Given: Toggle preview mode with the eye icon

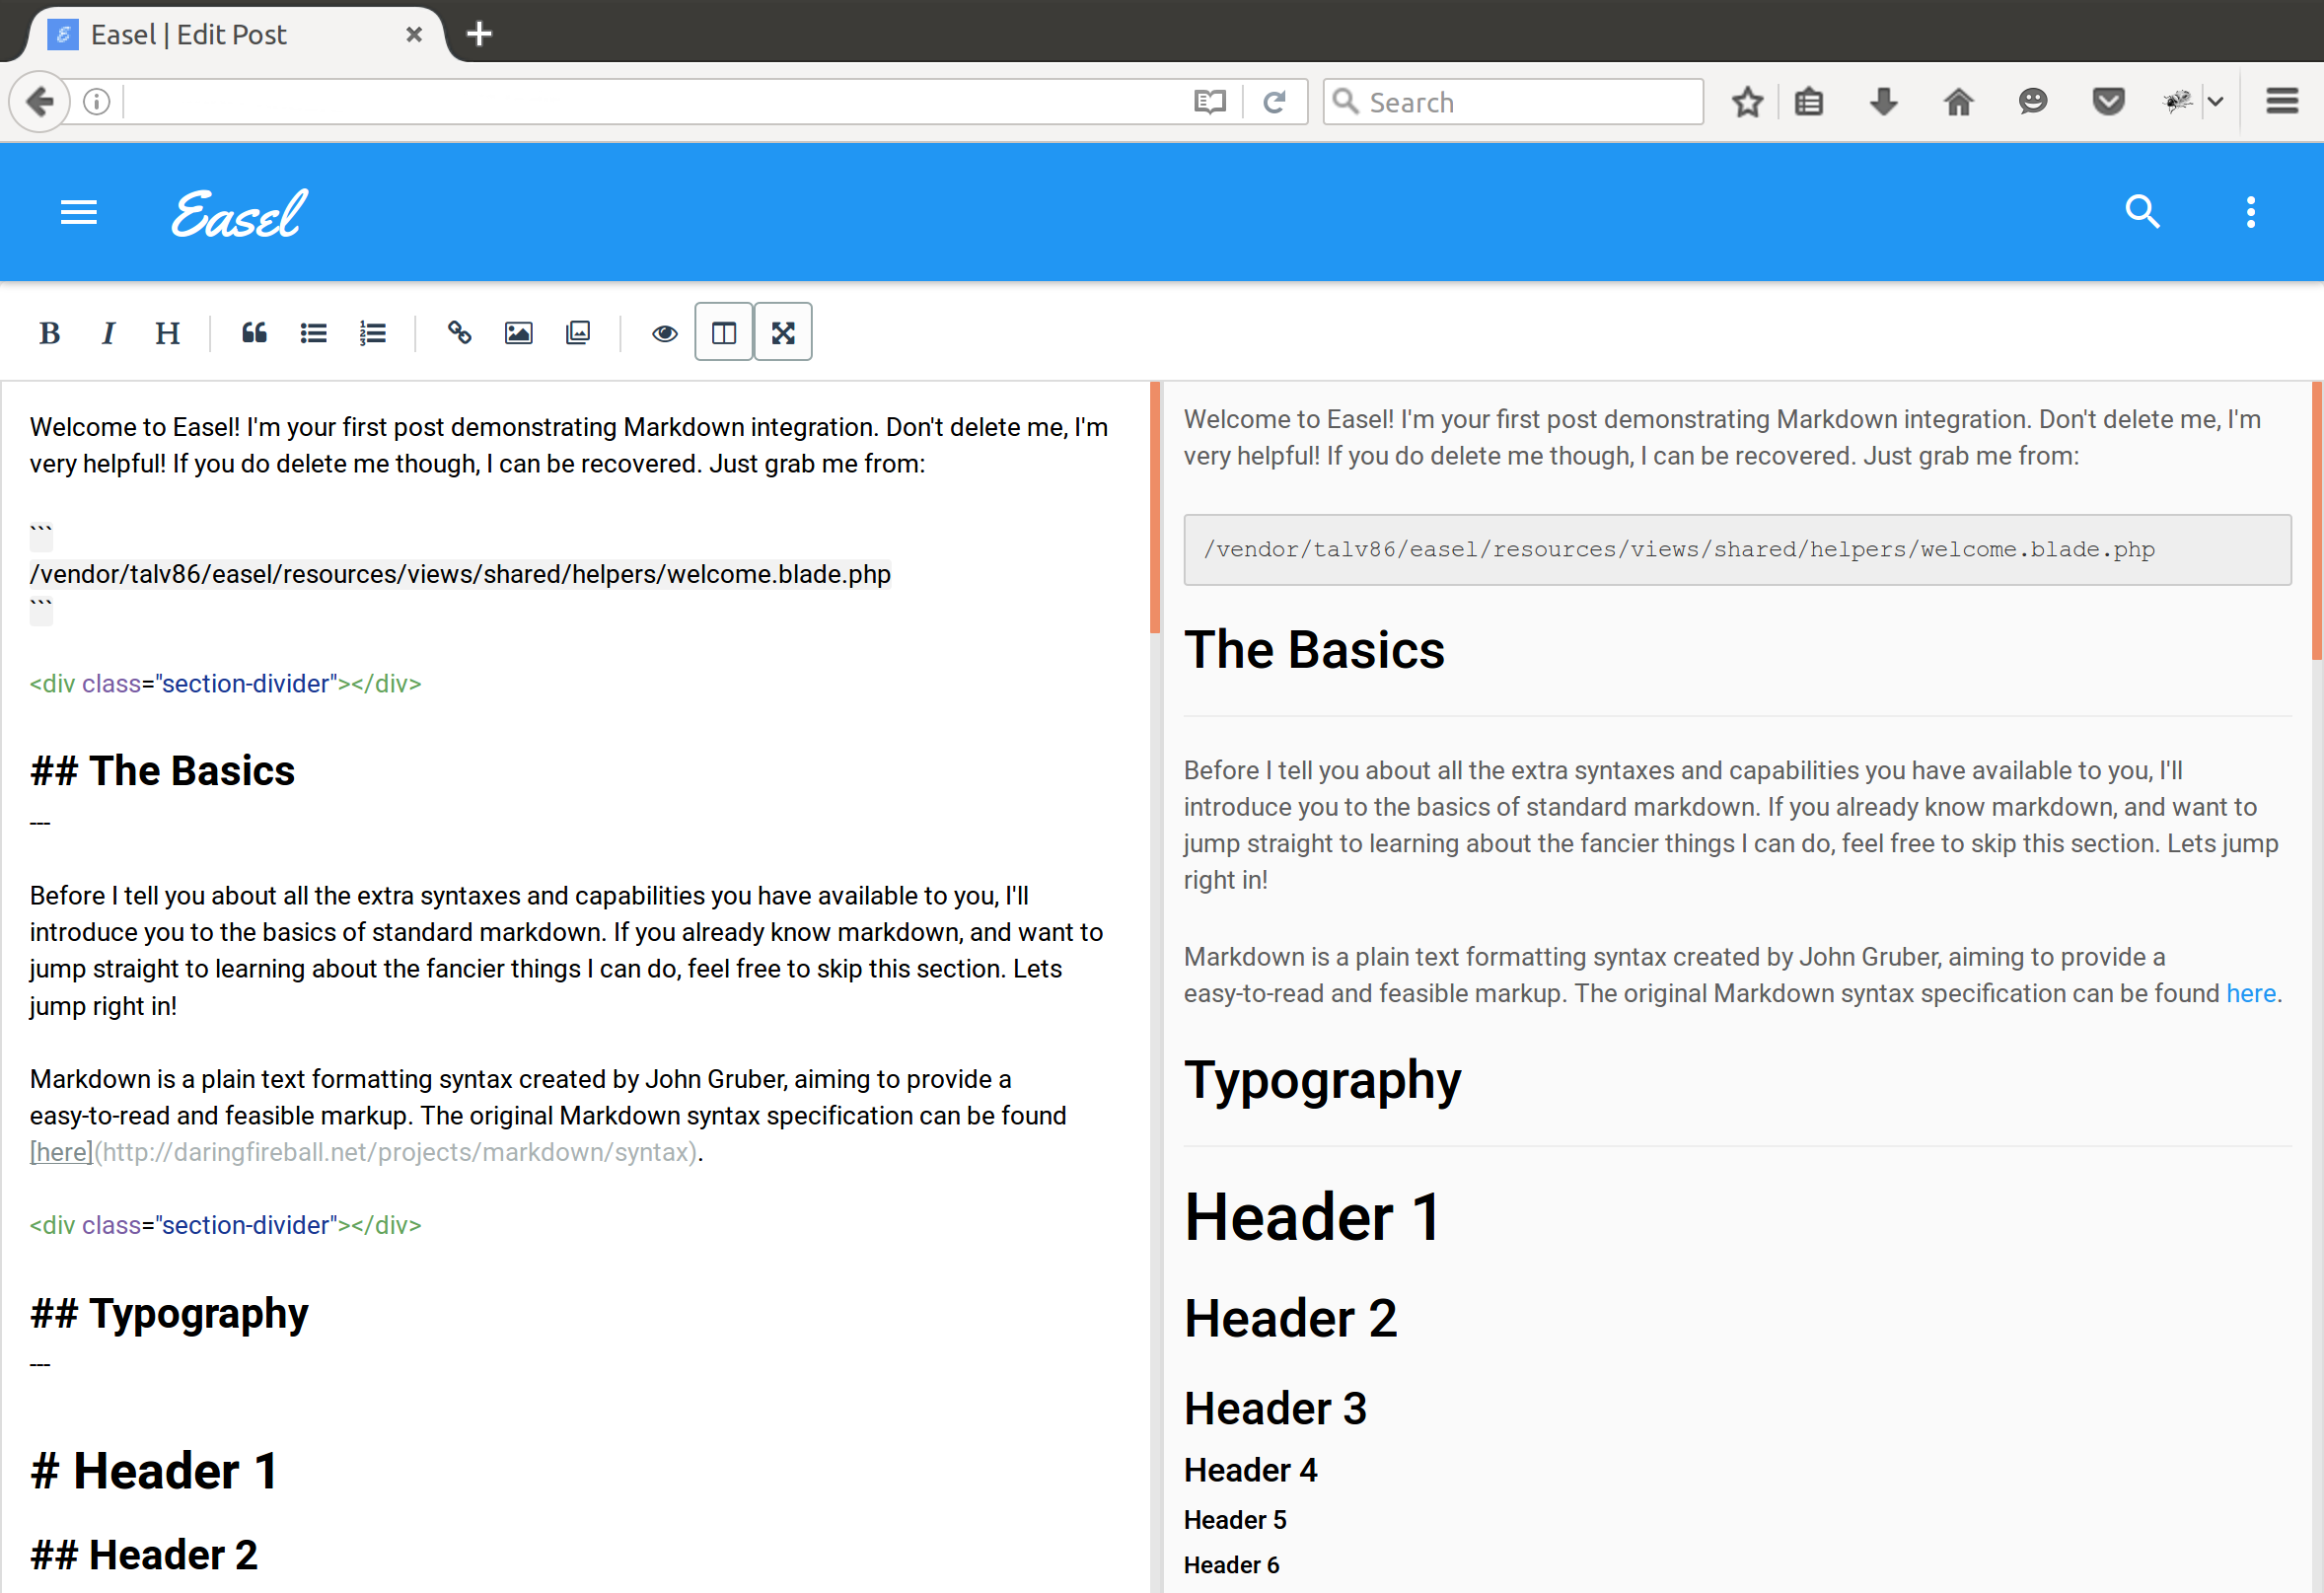Looking at the screenshot, I should point(664,333).
